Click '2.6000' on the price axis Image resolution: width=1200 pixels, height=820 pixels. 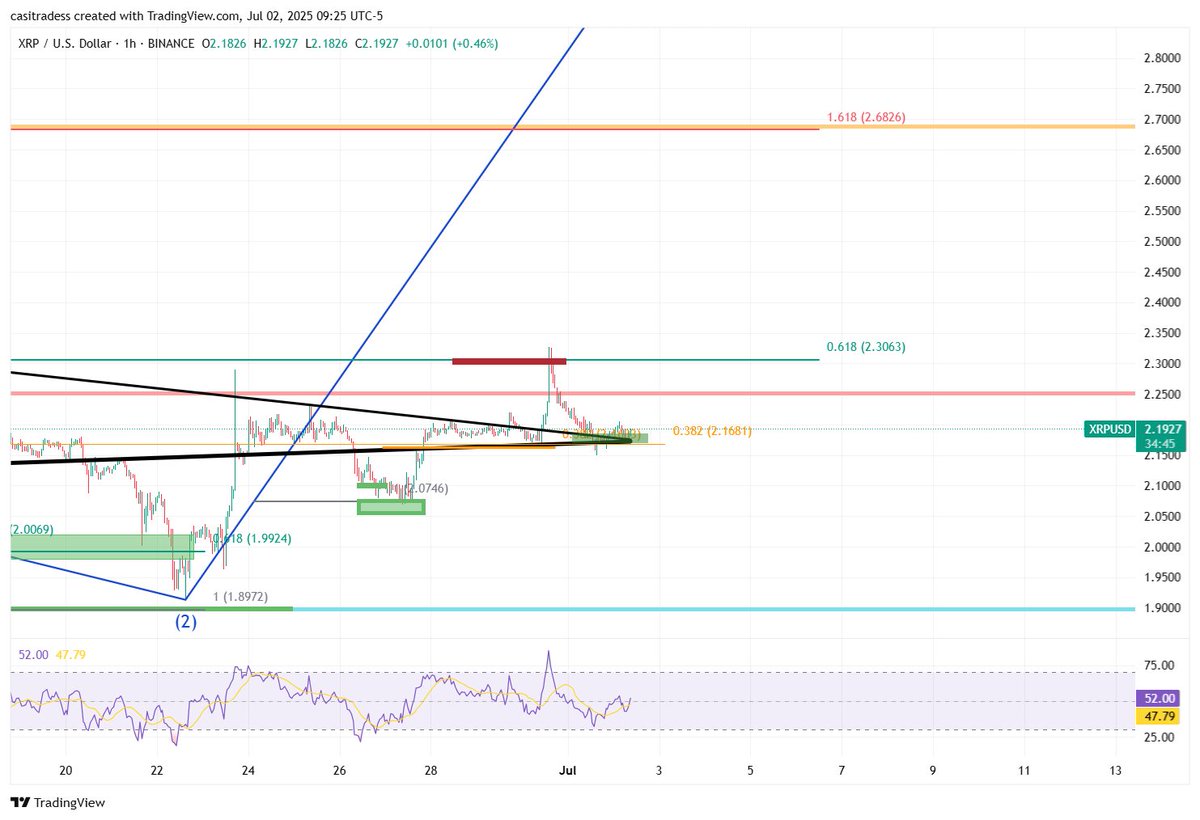coord(1161,181)
